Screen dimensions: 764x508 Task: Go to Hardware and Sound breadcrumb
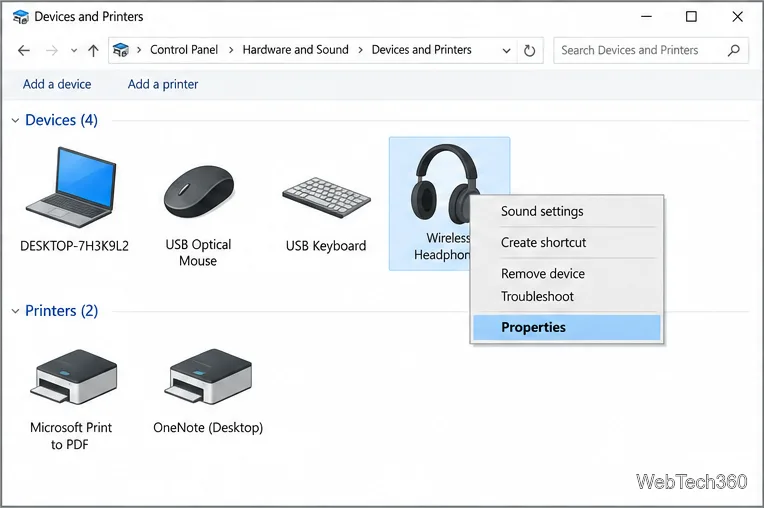(x=295, y=50)
